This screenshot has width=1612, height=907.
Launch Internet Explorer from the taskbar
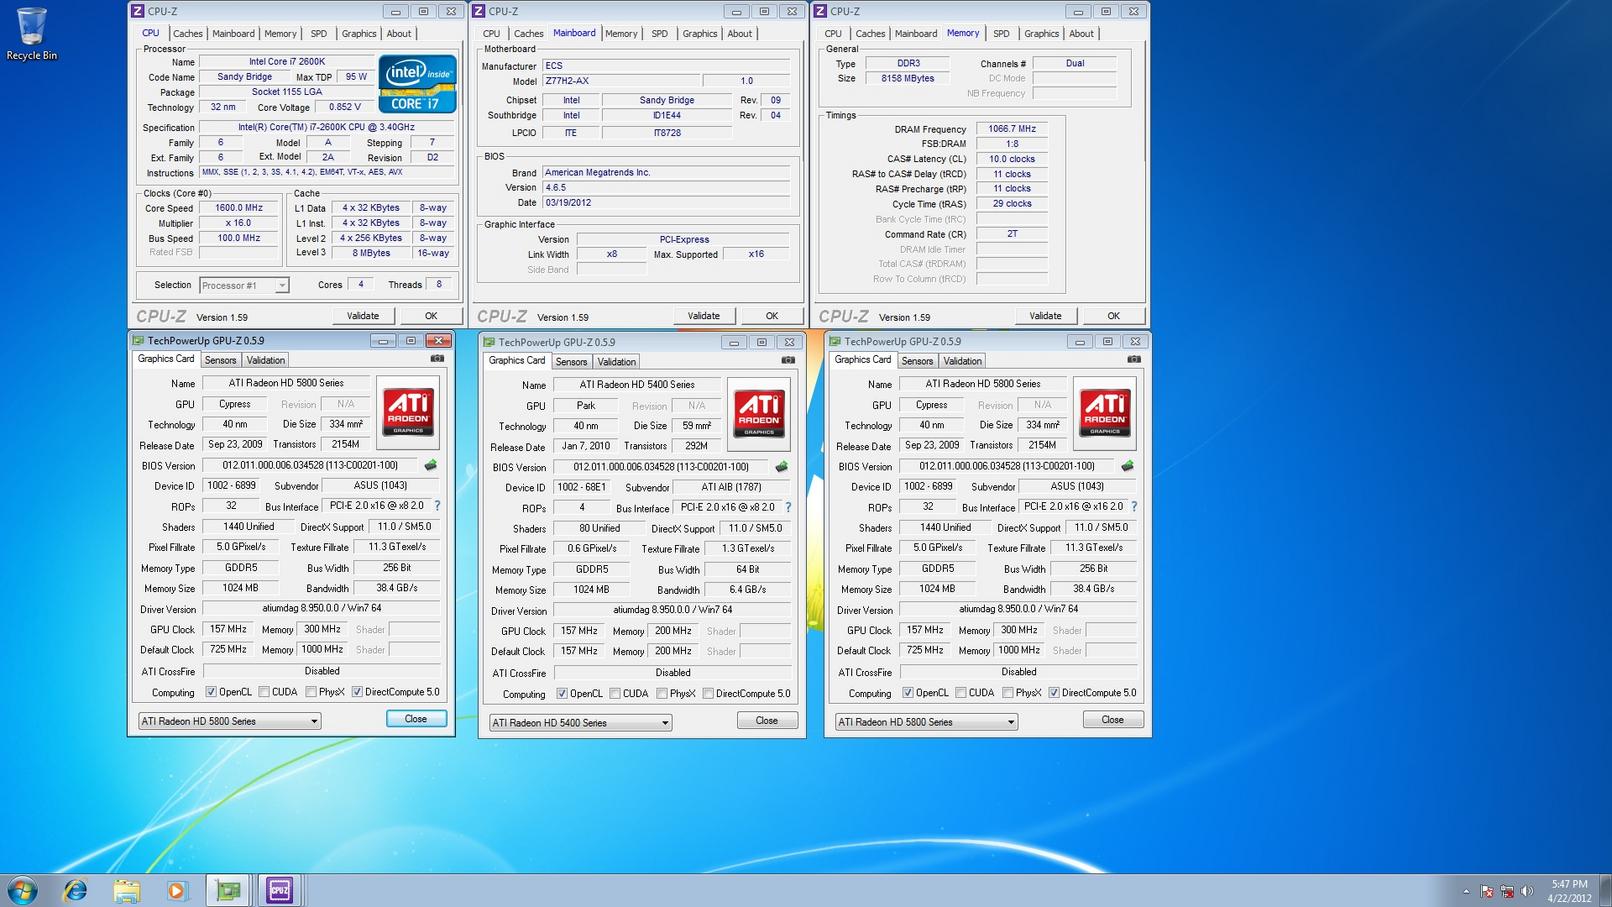(x=75, y=890)
